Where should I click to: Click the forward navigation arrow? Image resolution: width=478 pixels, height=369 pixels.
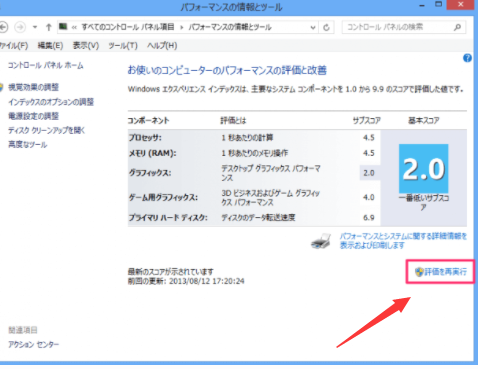click(20, 27)
